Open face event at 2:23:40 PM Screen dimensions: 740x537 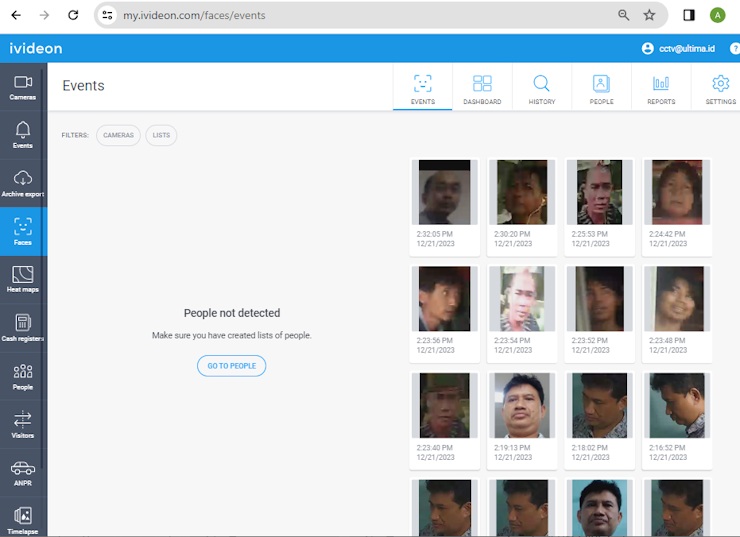pyautogui.click(x=445, y=420)
